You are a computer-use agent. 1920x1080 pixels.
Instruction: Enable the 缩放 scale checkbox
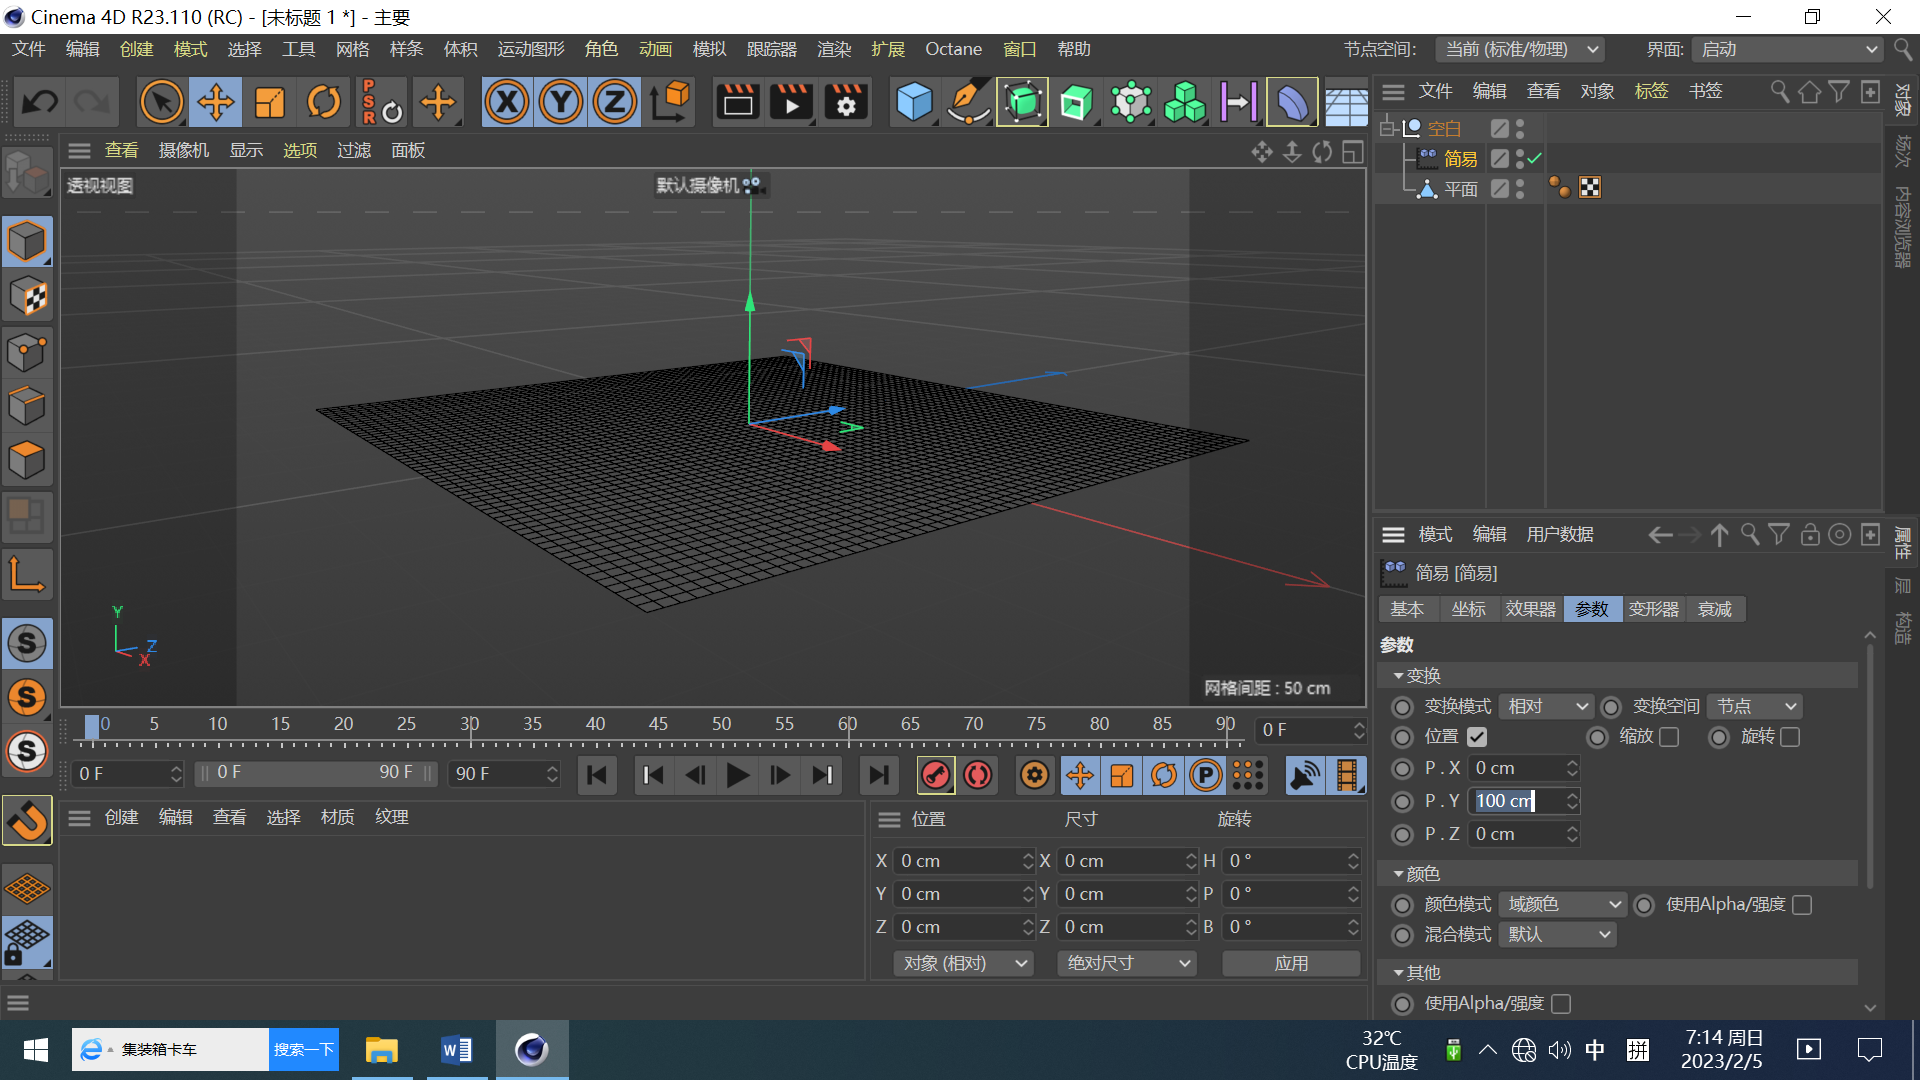(x=1669, y=737)
